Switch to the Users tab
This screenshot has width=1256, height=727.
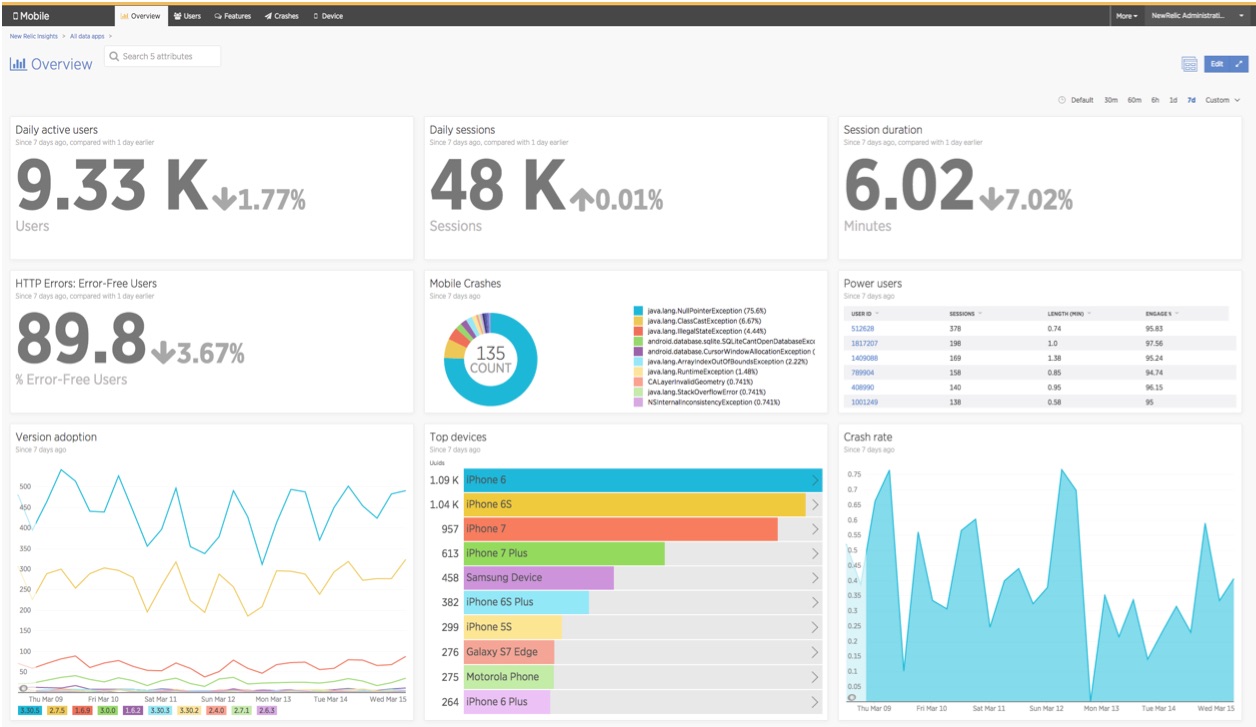pos(187,16)
